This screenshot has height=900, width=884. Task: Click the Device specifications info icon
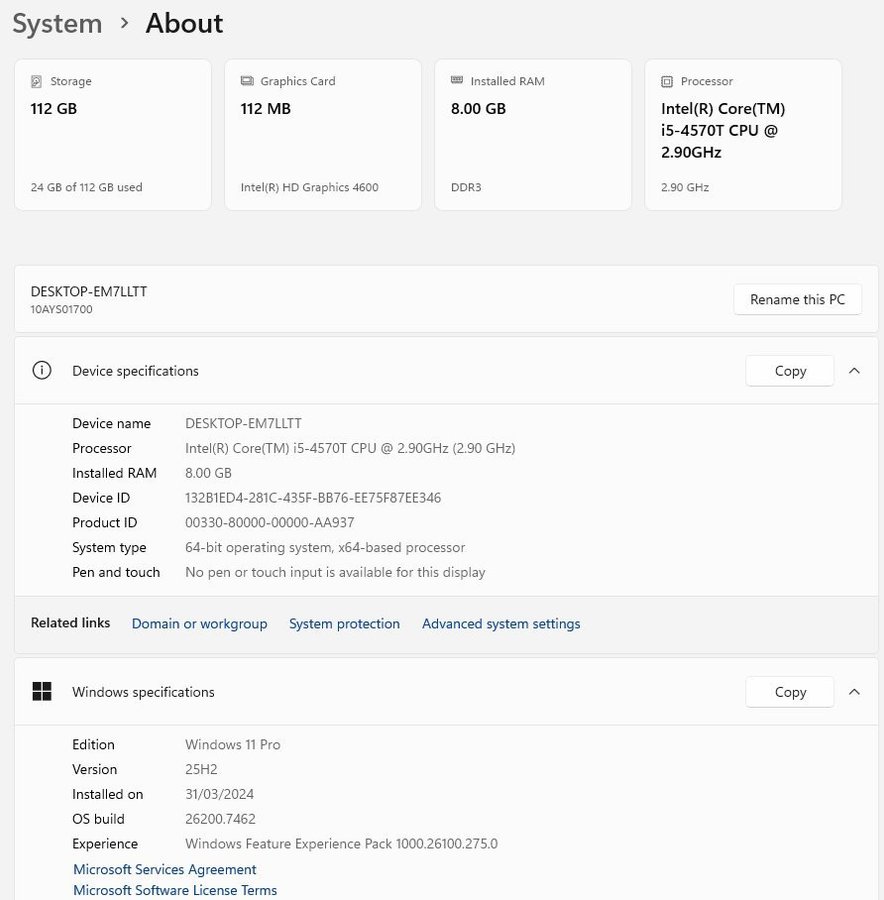click(42, 371)
